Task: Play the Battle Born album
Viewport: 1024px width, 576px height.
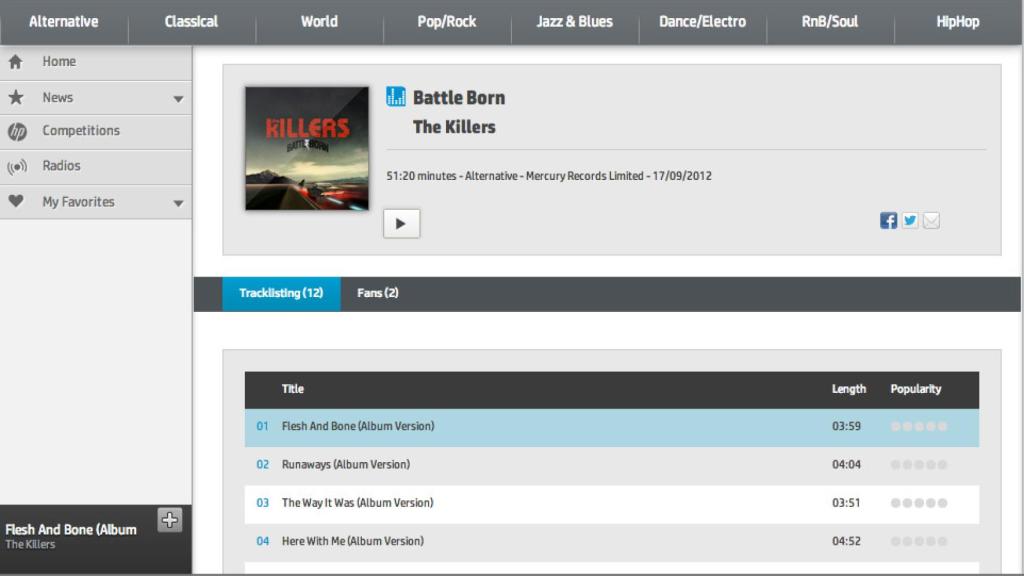Action: 401,222
